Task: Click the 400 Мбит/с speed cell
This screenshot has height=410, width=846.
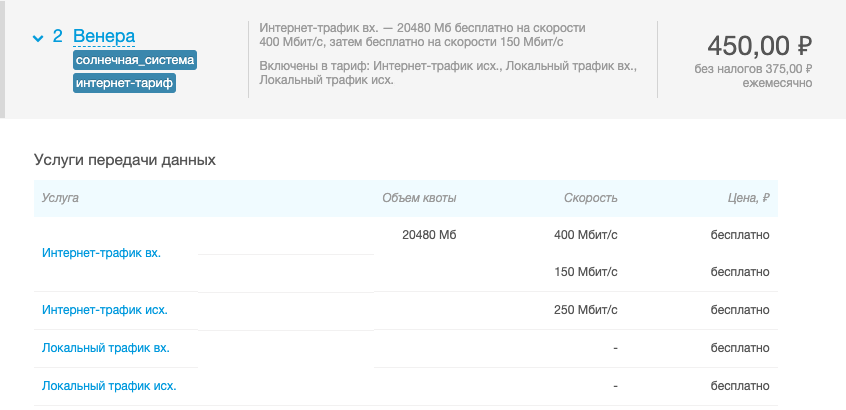Action: pyautogui.click(x=586, y=235)
